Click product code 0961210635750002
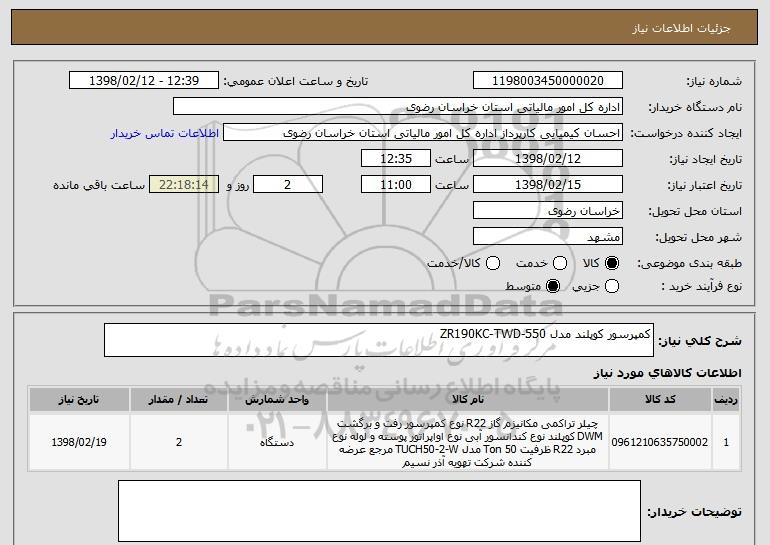Viewport: 770px width, 545px height. (x=660, y=442)
